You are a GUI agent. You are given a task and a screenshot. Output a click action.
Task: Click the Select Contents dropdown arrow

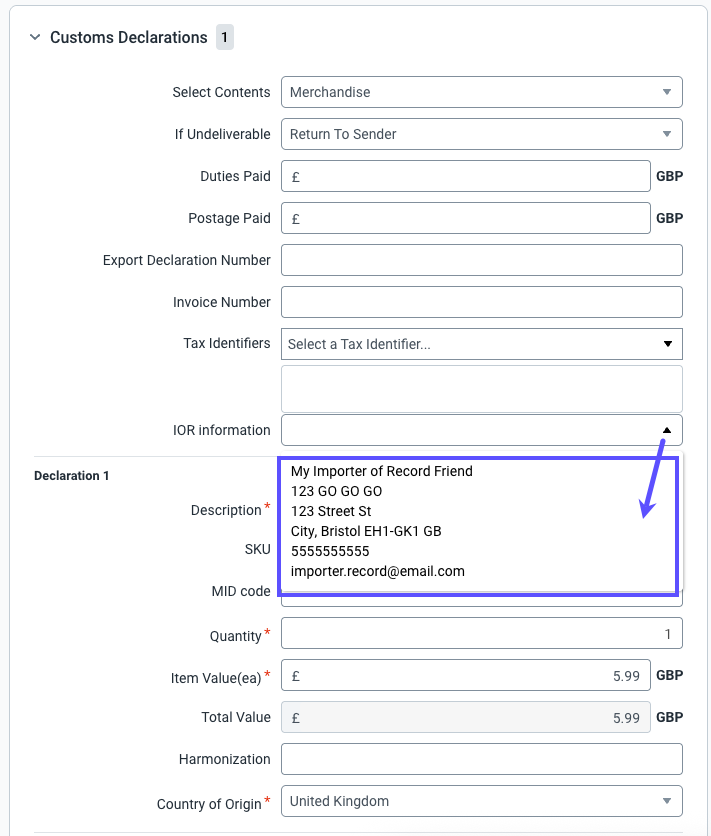click(667, 92)
